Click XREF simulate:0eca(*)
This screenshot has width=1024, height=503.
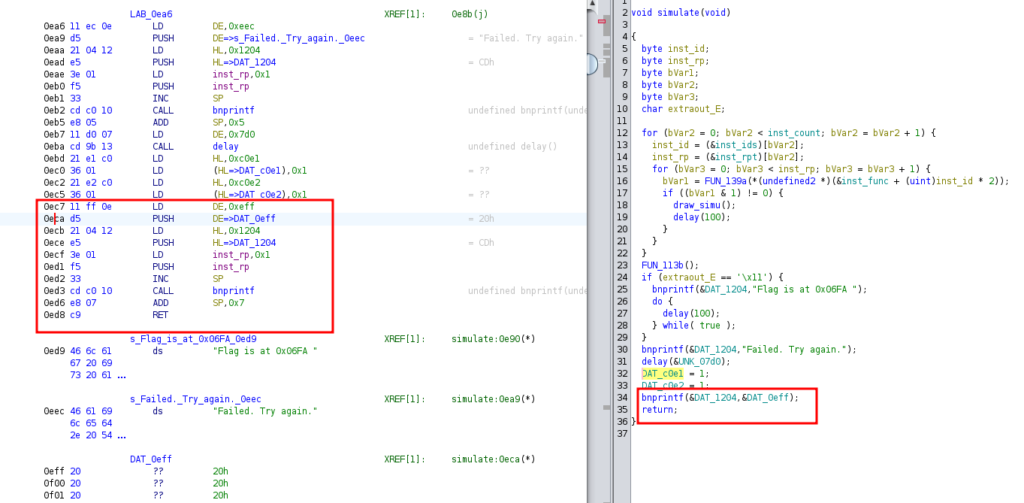493,459
